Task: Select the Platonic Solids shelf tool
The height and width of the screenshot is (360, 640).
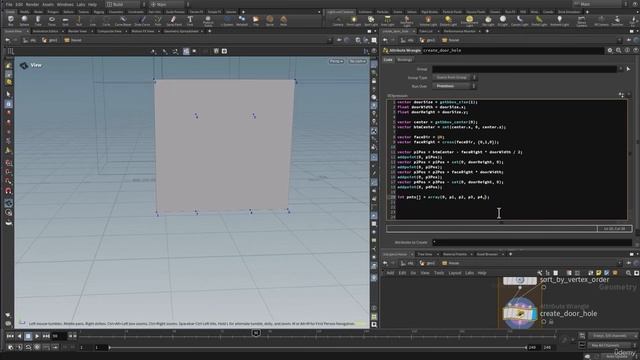Action: 208,20
